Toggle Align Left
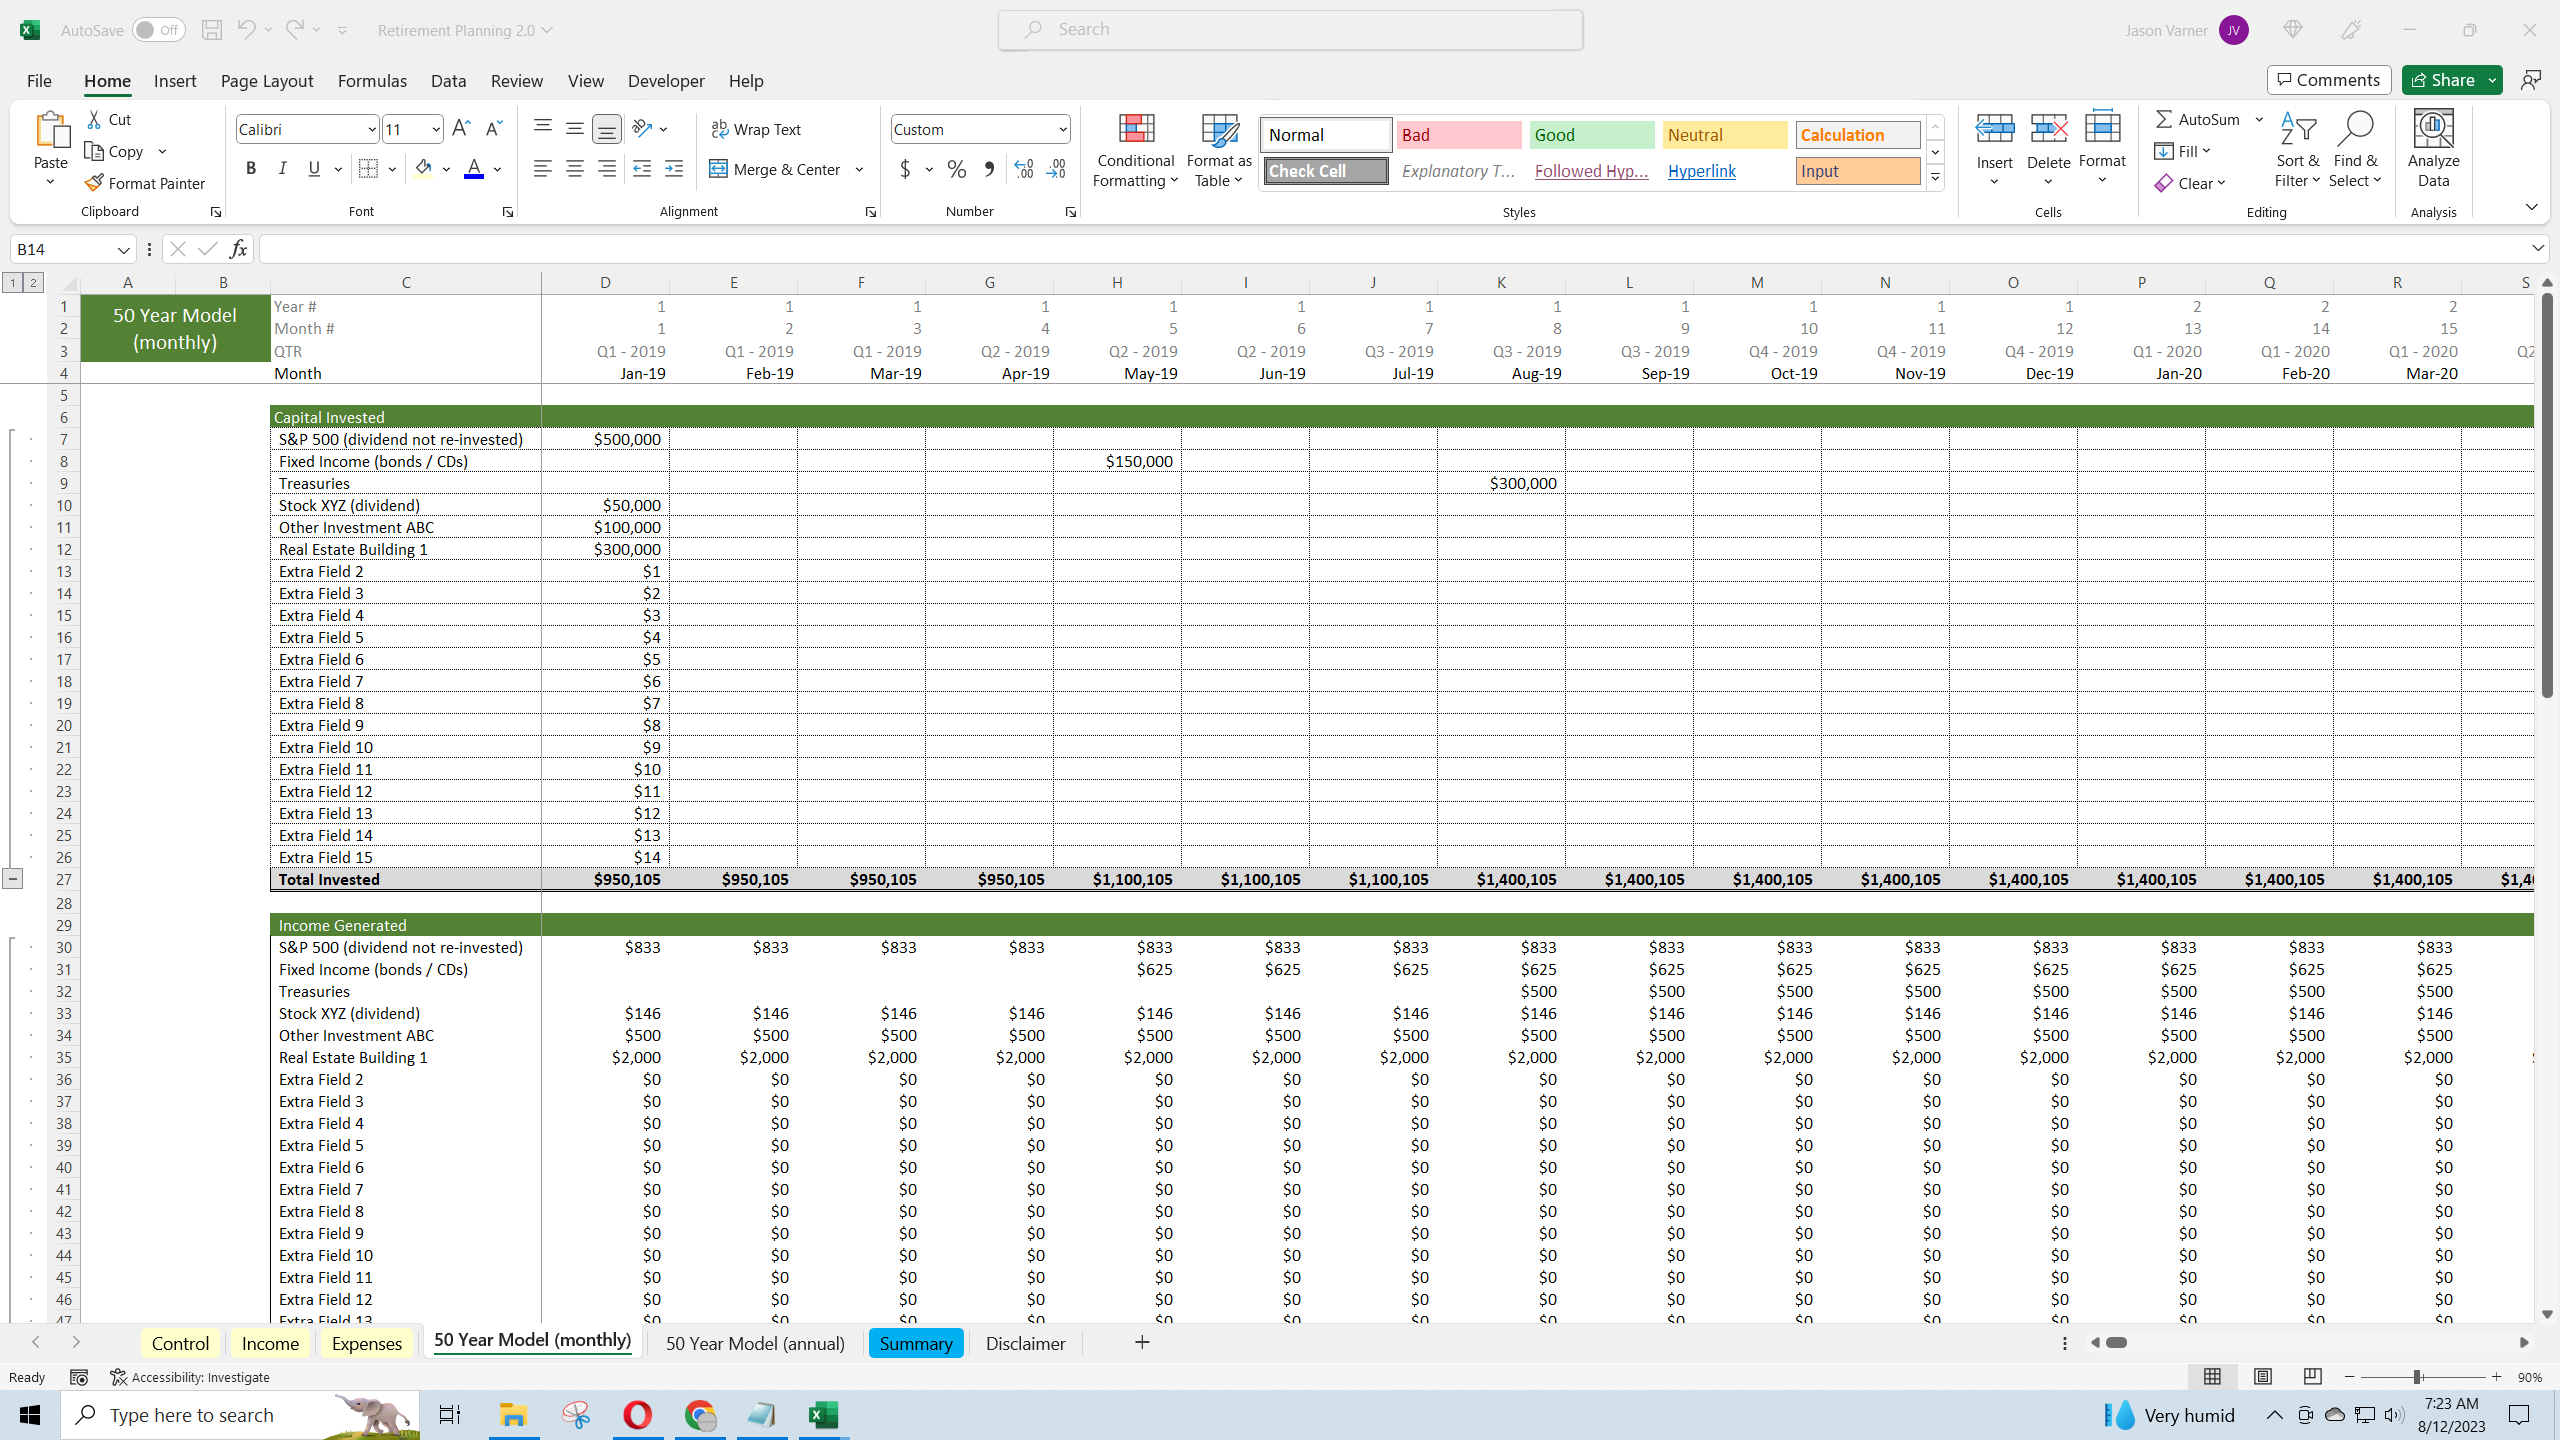The image size is (2560, 1440). click(x=543, y=169)
